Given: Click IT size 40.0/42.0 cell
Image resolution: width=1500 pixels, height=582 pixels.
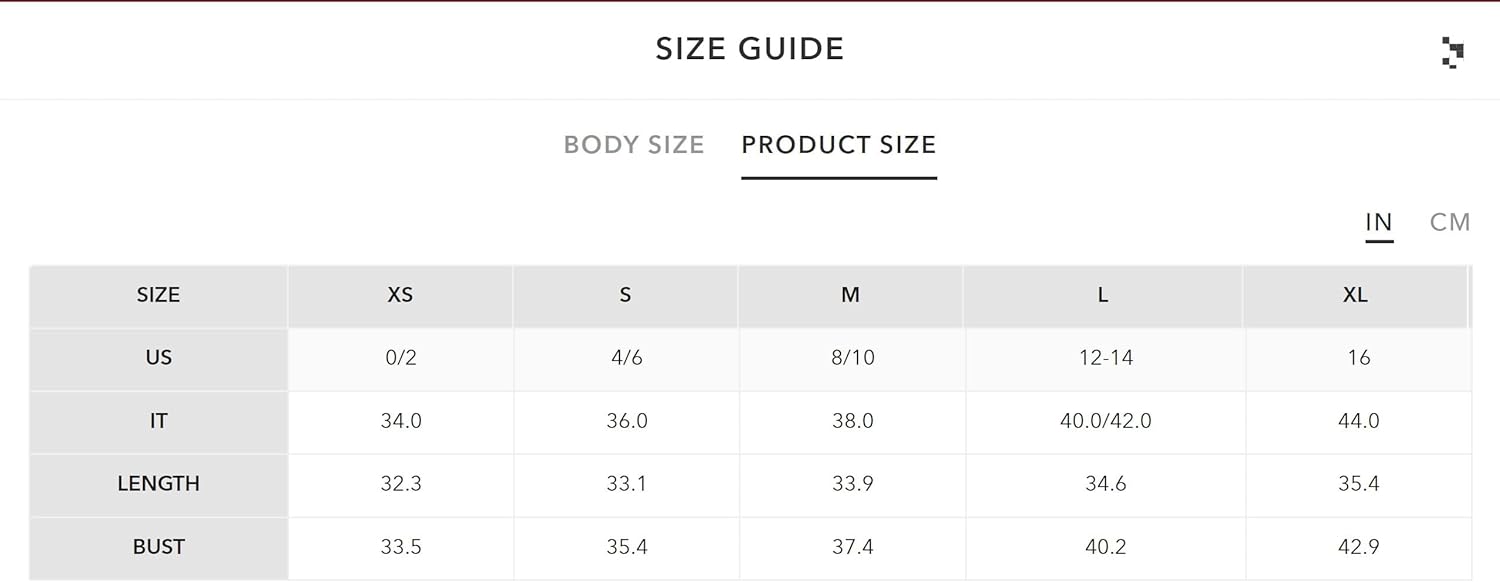Looking at the screenshot, I should click(1105, 421).
